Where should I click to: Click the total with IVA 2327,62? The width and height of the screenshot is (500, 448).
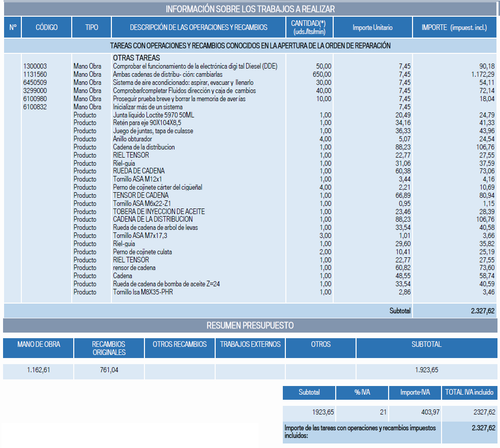(x=484, y=412)
